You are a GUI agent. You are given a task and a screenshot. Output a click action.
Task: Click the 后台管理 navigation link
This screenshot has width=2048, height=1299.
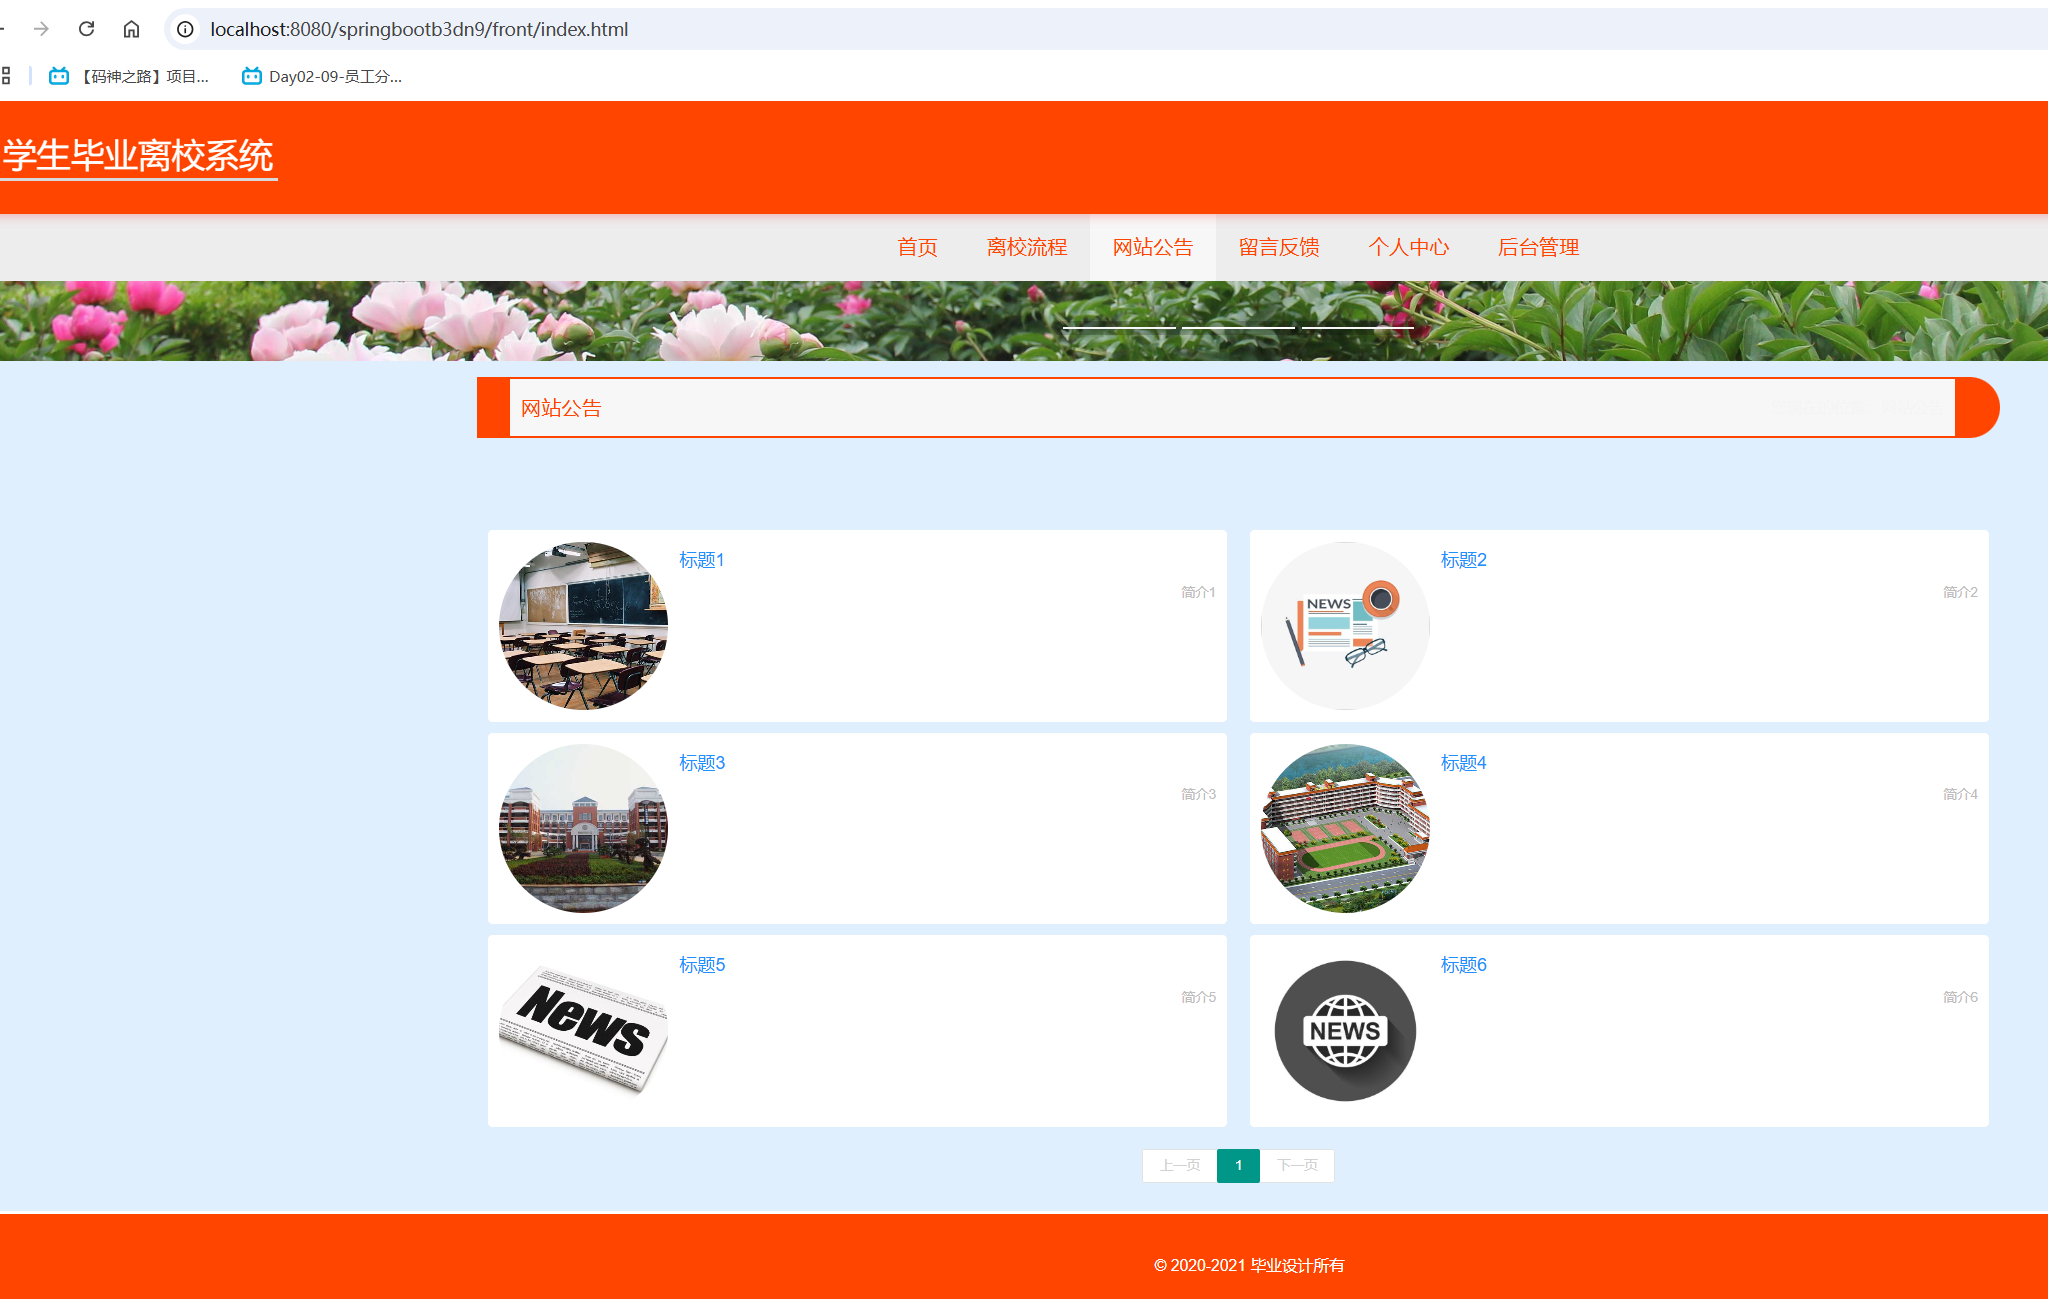click(x=1538, y=247)
